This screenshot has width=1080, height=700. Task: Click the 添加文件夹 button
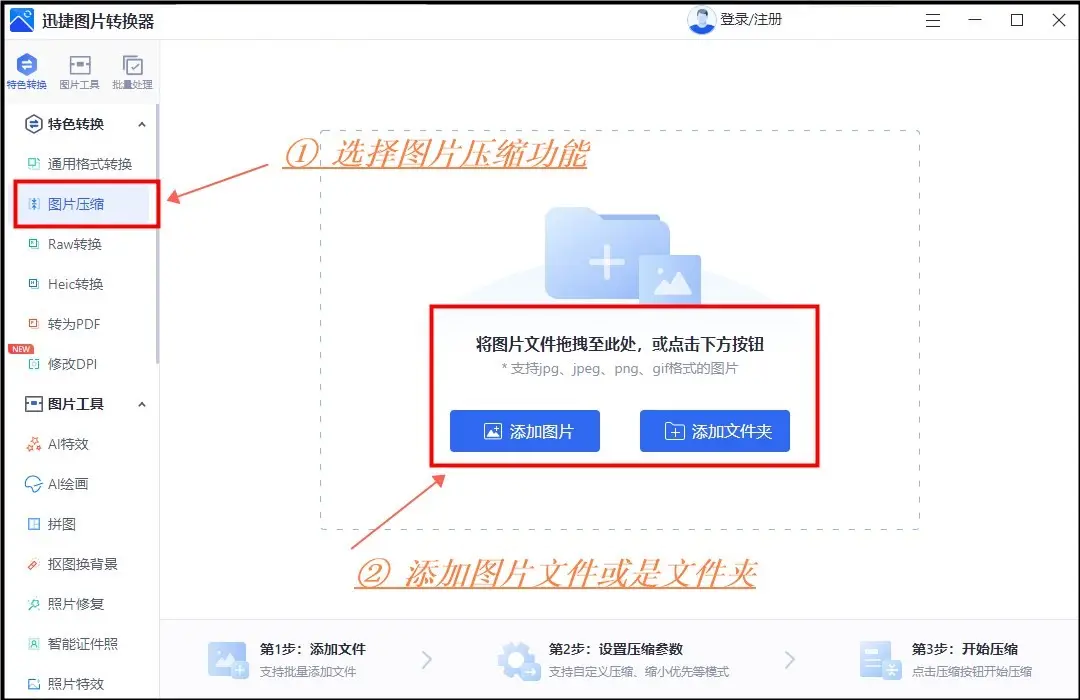click(x=715, y=431)
